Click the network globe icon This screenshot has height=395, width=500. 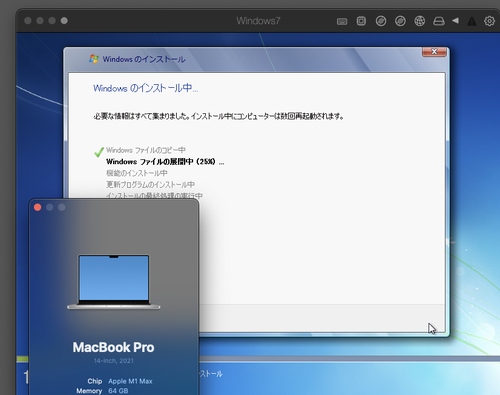click(x=419, y=21)
